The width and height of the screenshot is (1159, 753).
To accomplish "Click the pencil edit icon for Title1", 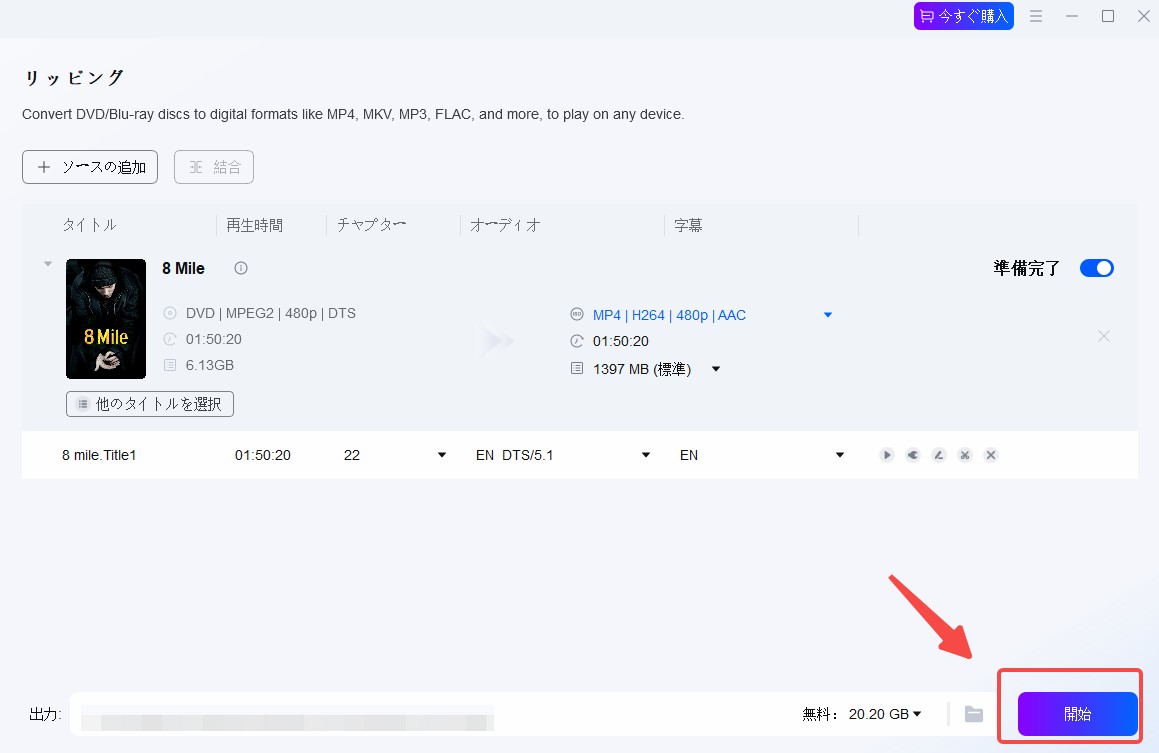I will tap(939, 455).
